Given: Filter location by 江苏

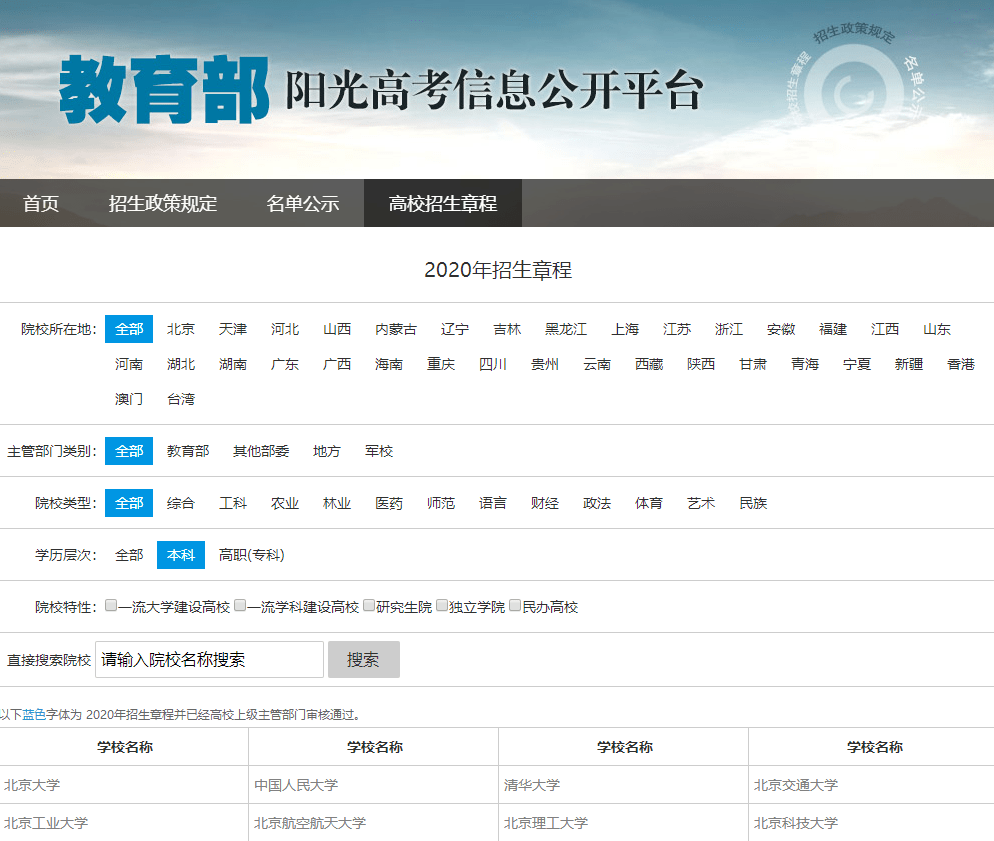Looking at the screenshot, I should tap(676, 329).
